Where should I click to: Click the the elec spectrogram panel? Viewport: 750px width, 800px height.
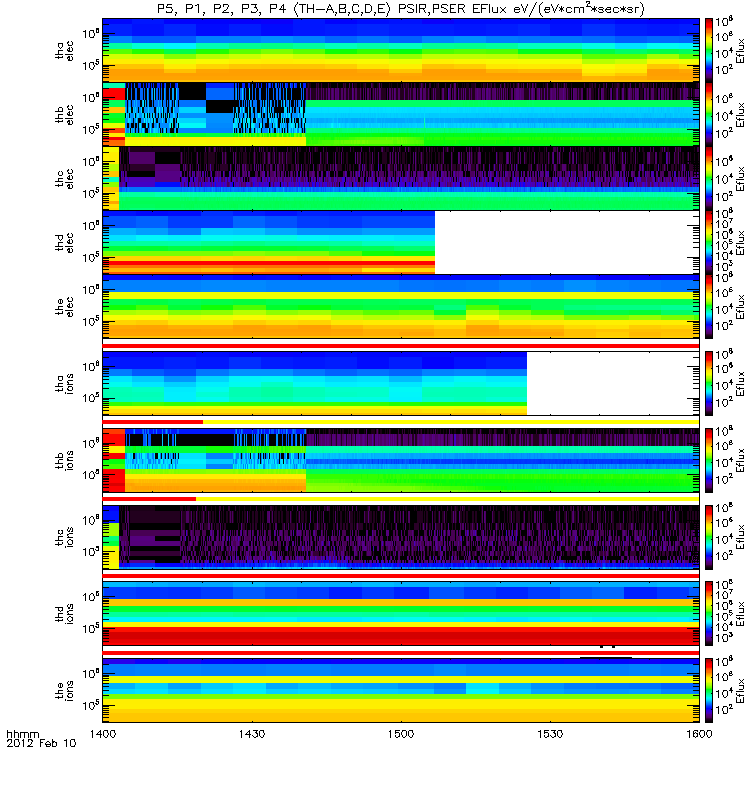401,307
